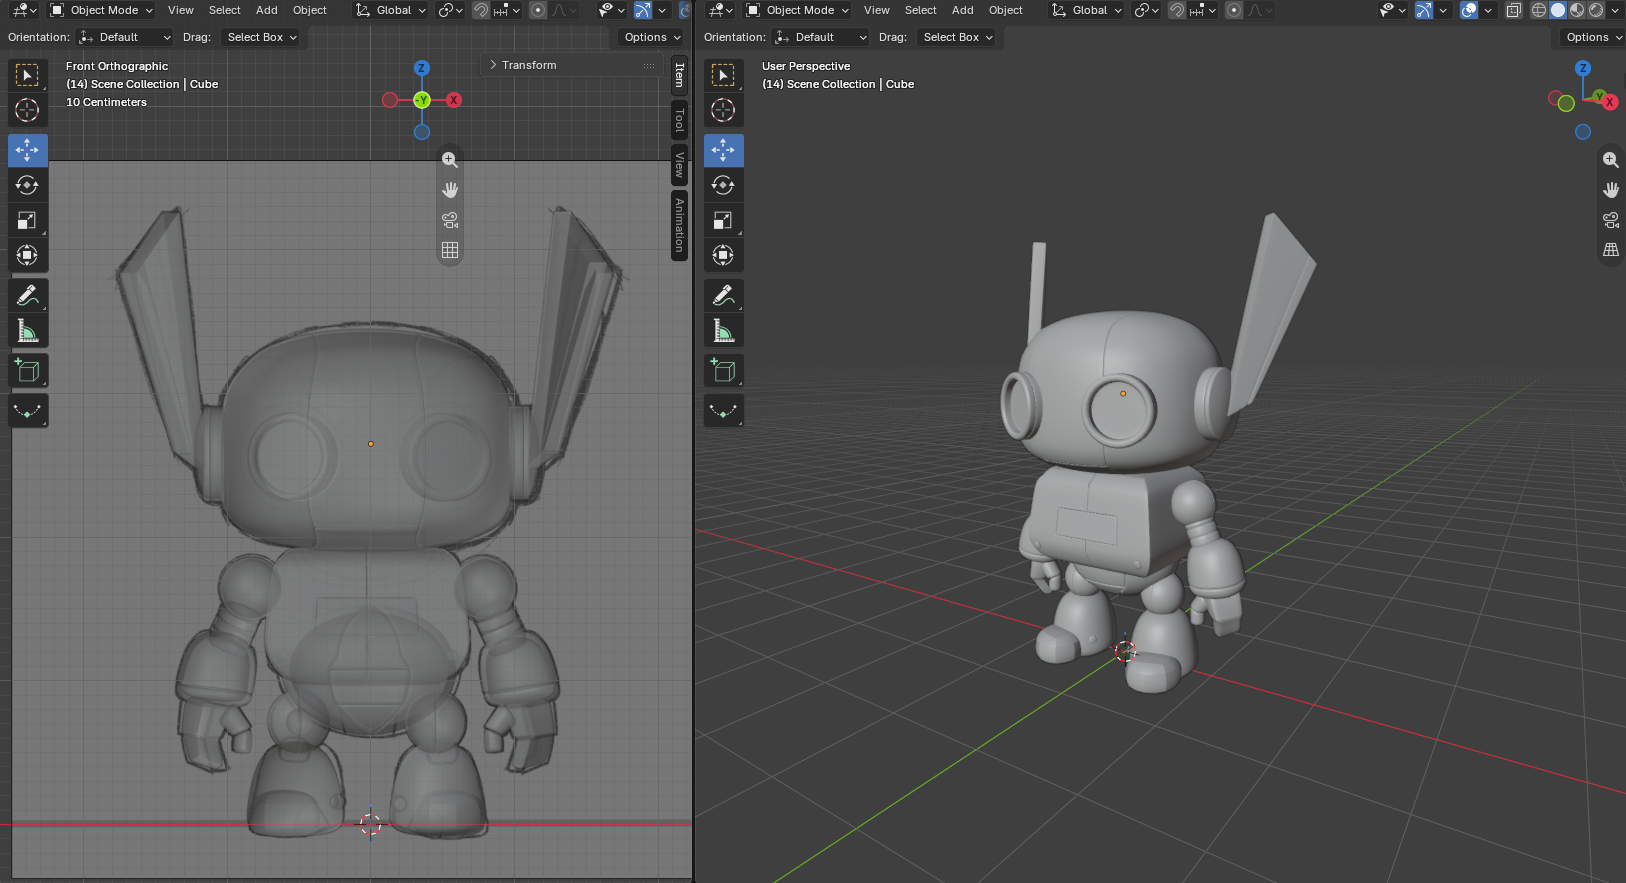Select the Move tool in left viewport

[x=27, y=150]
